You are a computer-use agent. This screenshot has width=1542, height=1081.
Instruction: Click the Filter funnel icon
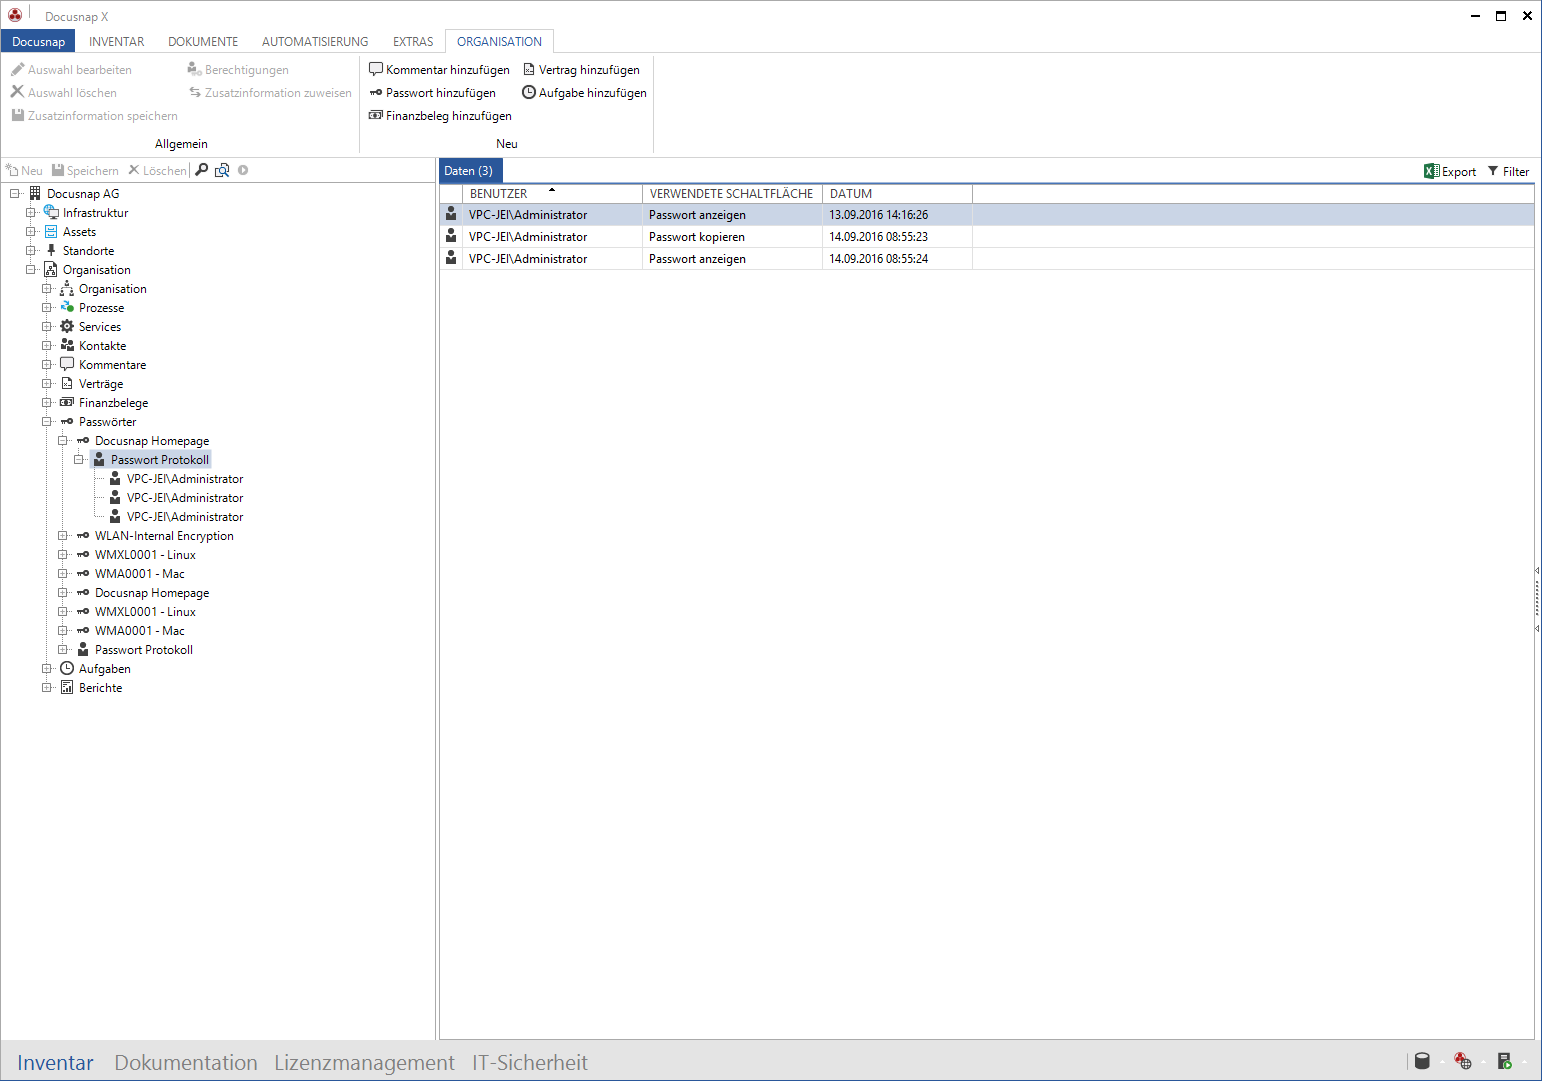click(x=1493, y=171)
